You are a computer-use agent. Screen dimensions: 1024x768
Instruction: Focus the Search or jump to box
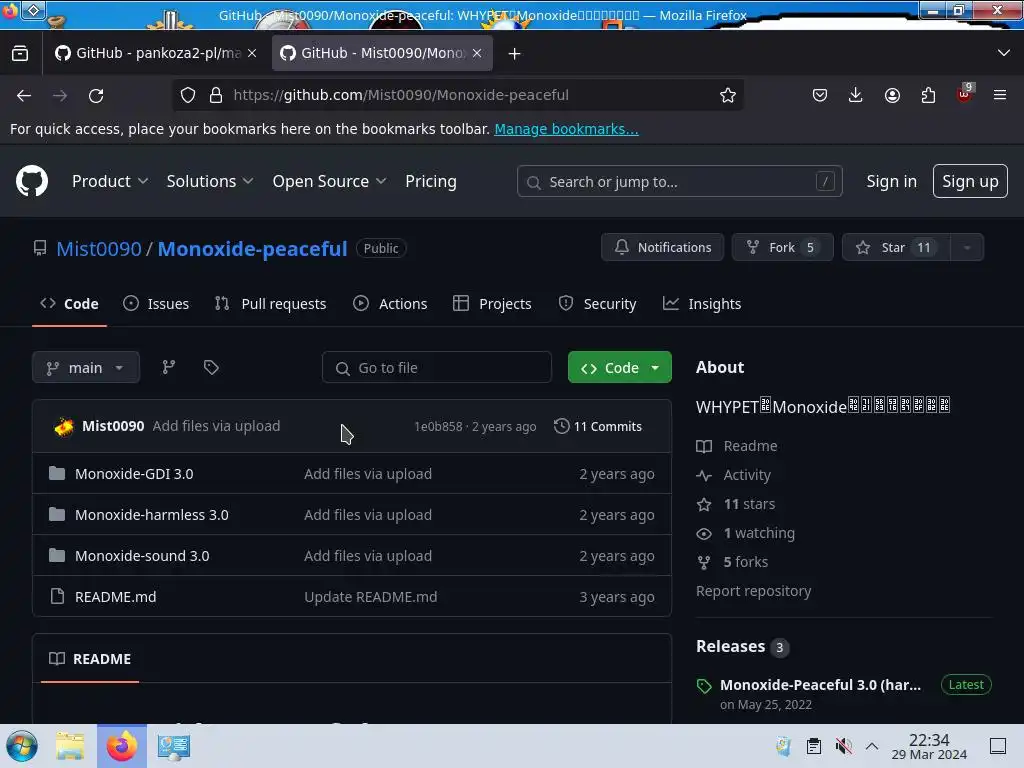[x=679, y=182]
